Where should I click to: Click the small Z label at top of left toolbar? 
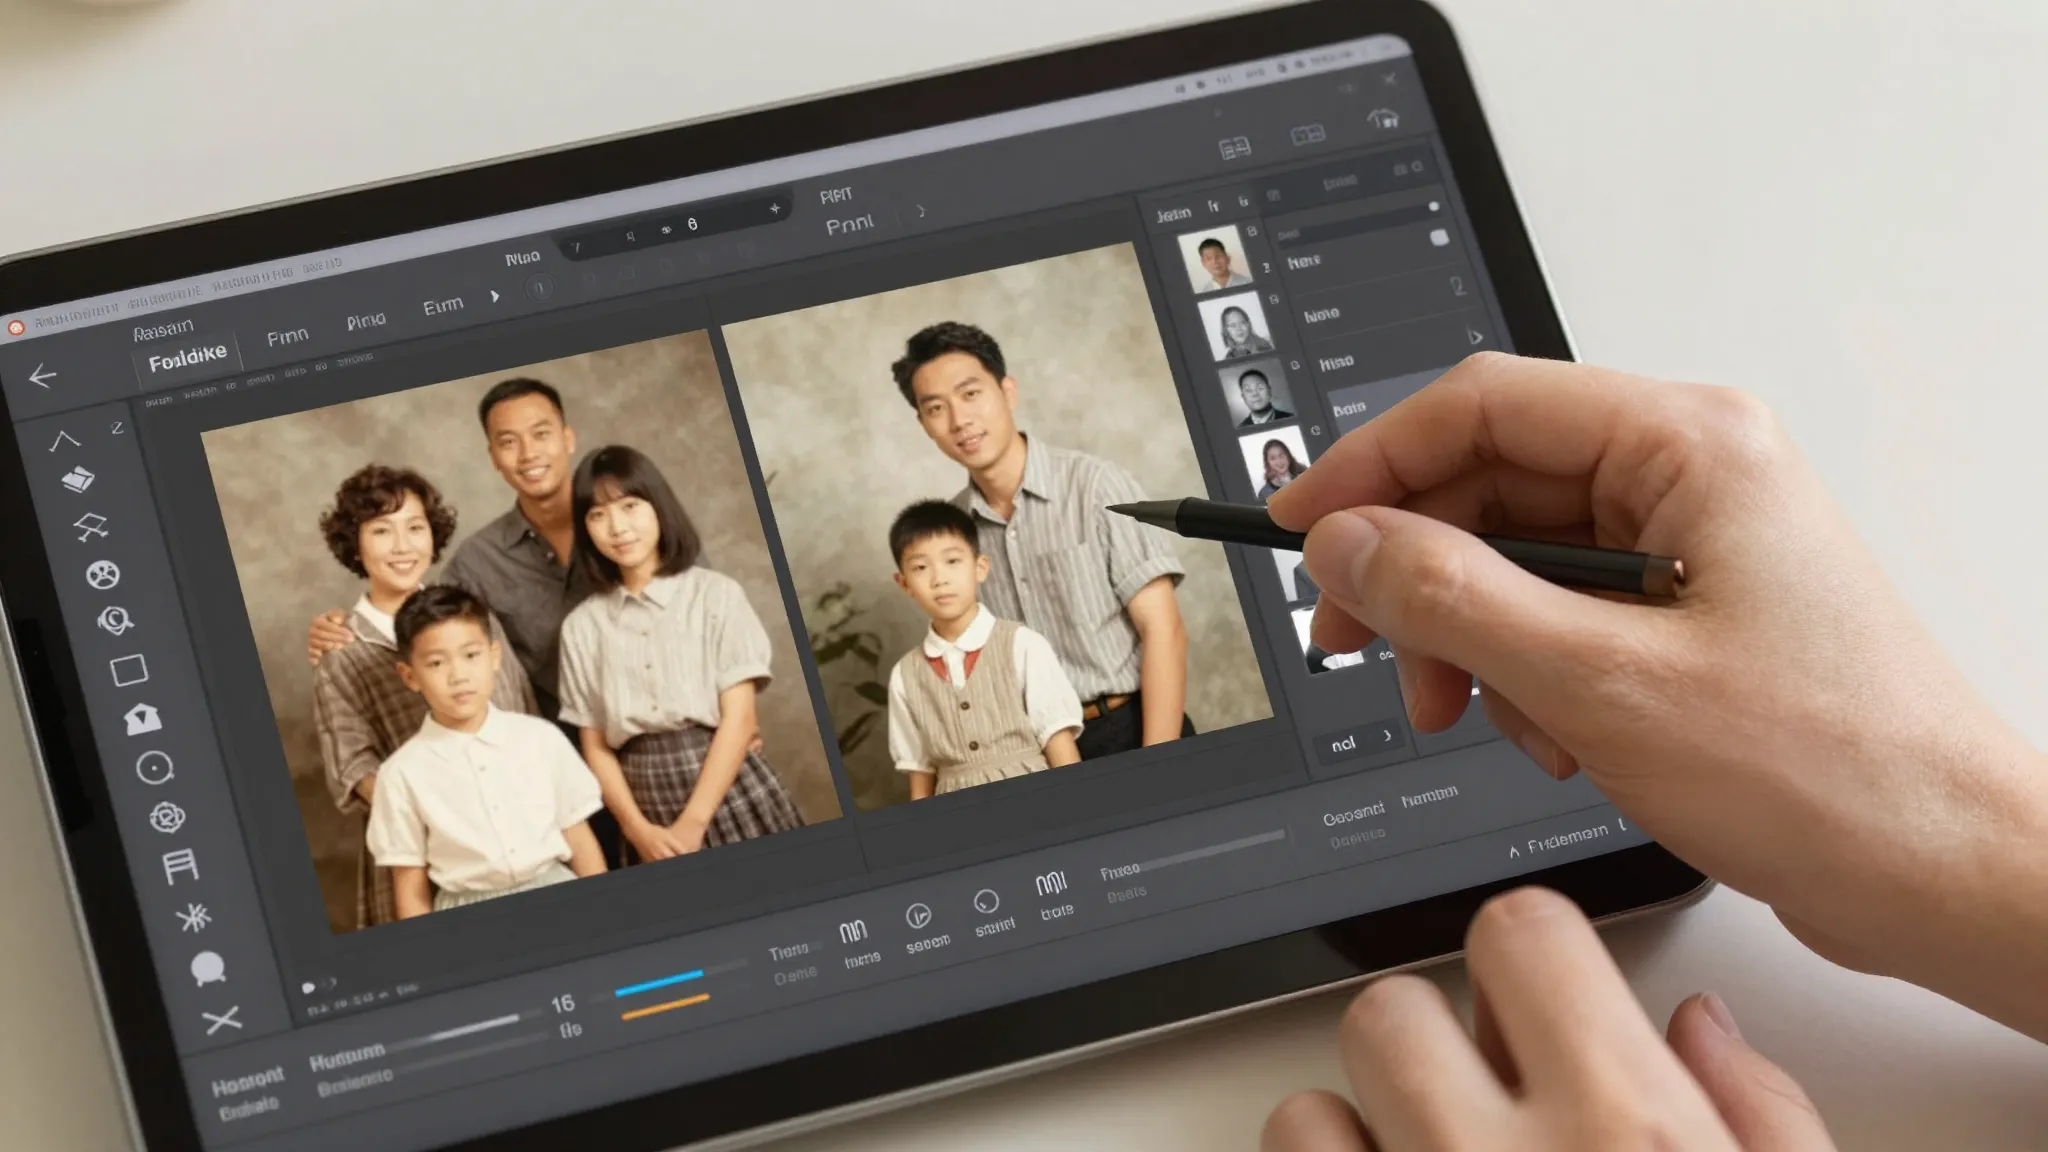117,428
